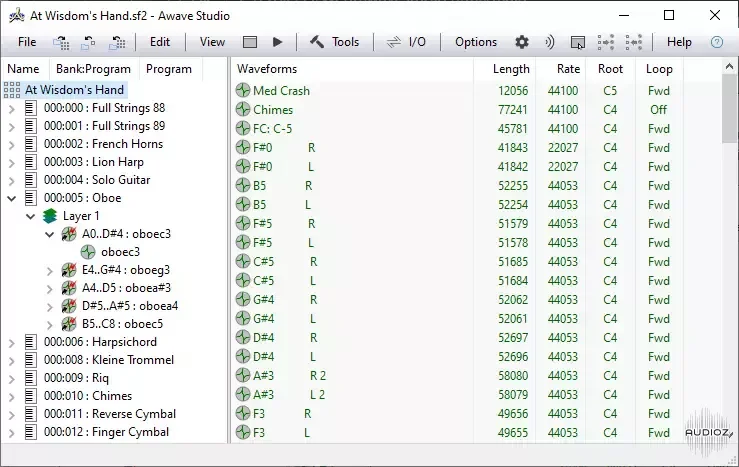Open the Options menu

tap(476, 42)
